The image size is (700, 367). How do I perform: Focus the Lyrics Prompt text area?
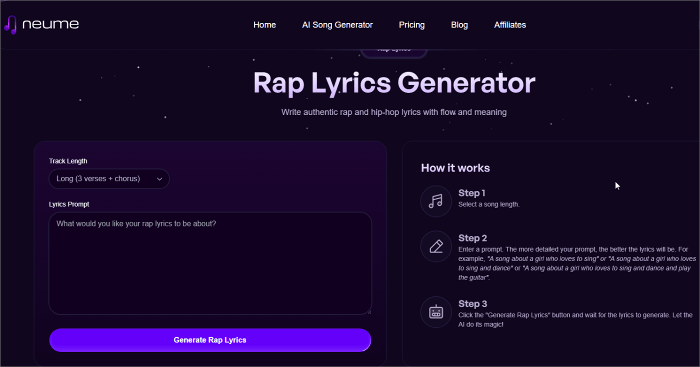point(210,263)
